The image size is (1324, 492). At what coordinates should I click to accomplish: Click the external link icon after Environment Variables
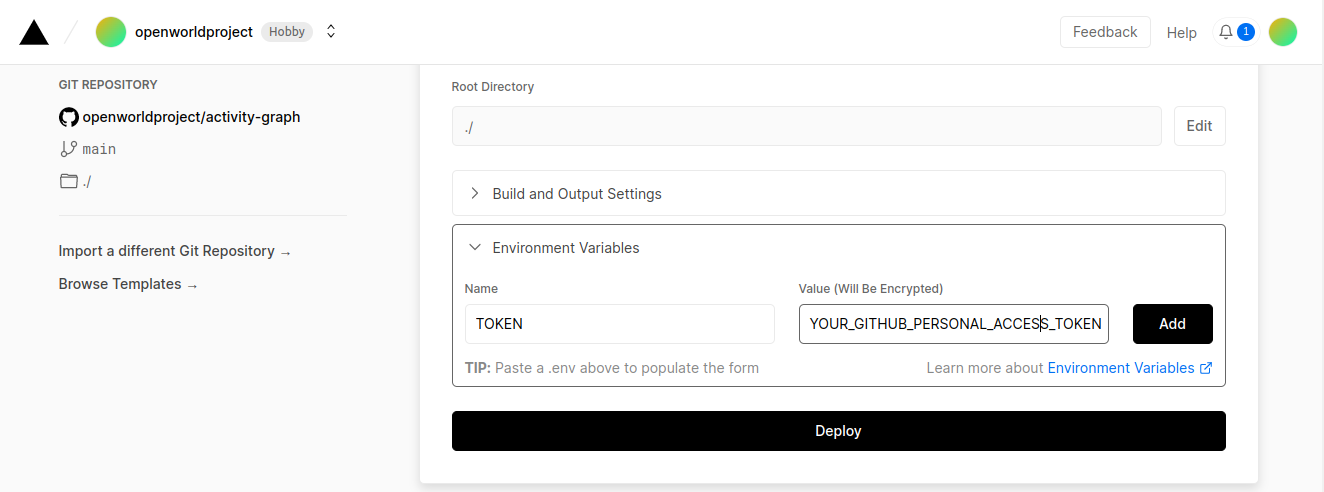click(1206, 368)
